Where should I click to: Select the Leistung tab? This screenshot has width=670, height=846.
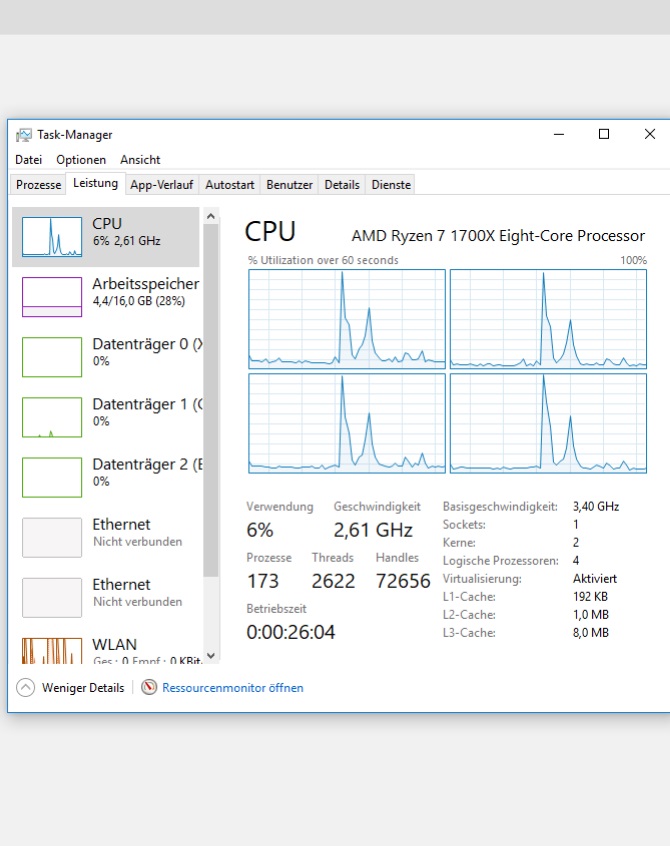[95, 183]
